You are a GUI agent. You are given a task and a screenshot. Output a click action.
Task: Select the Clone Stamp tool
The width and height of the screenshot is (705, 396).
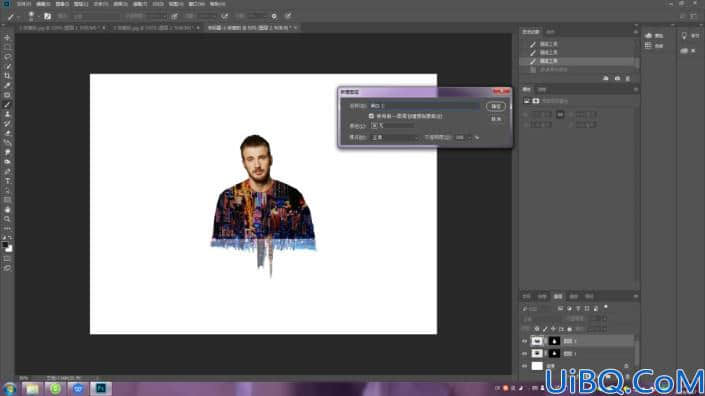coord(7,114)
